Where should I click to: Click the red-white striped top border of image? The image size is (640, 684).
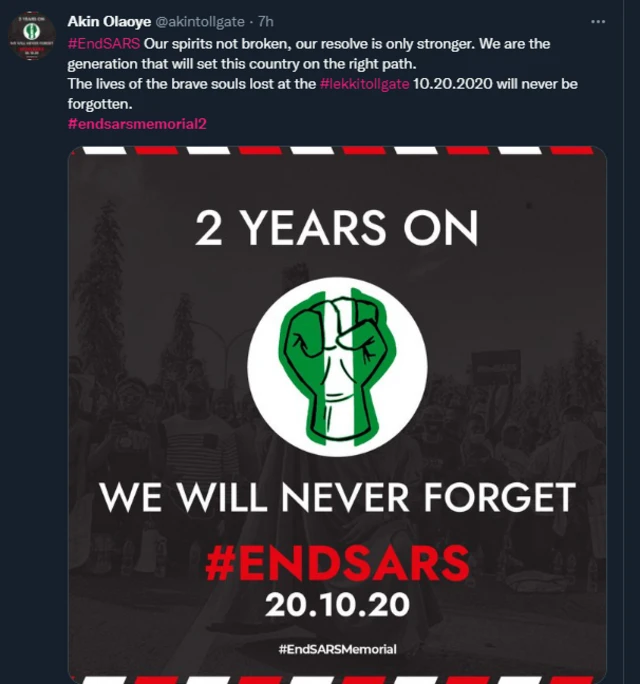337,150
